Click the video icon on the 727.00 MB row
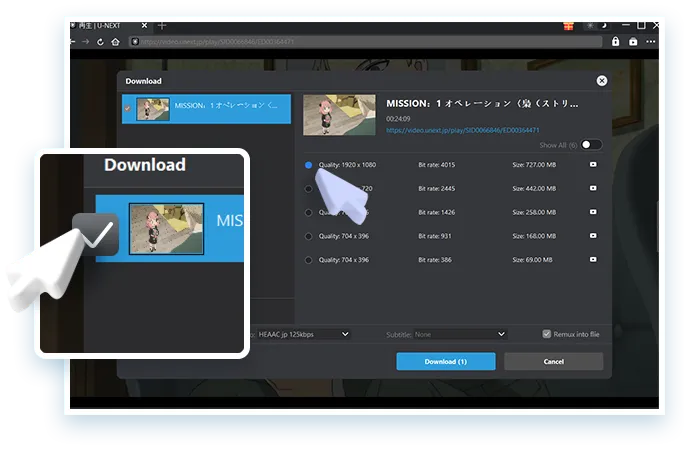 coord(593,165)
